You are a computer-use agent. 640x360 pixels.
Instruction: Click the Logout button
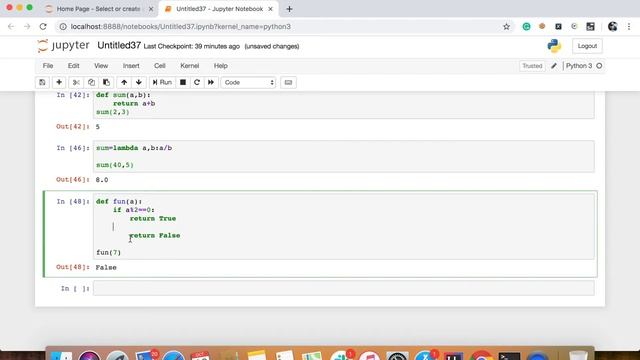[x=587, y=46]
